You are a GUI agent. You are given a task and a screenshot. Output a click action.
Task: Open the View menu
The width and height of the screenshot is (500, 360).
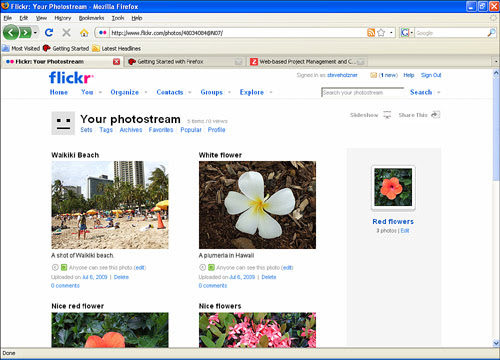(41, 18)
